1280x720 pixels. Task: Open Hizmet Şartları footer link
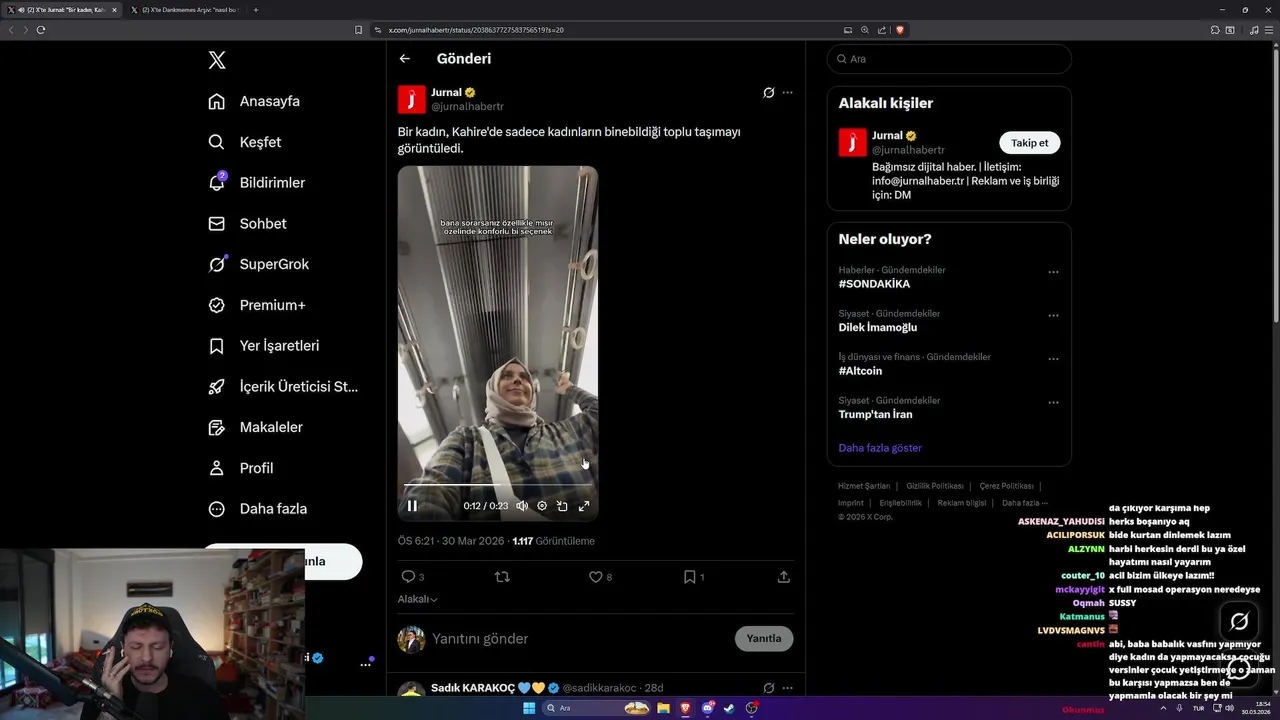pyautogui.click(x=864, y=486)
